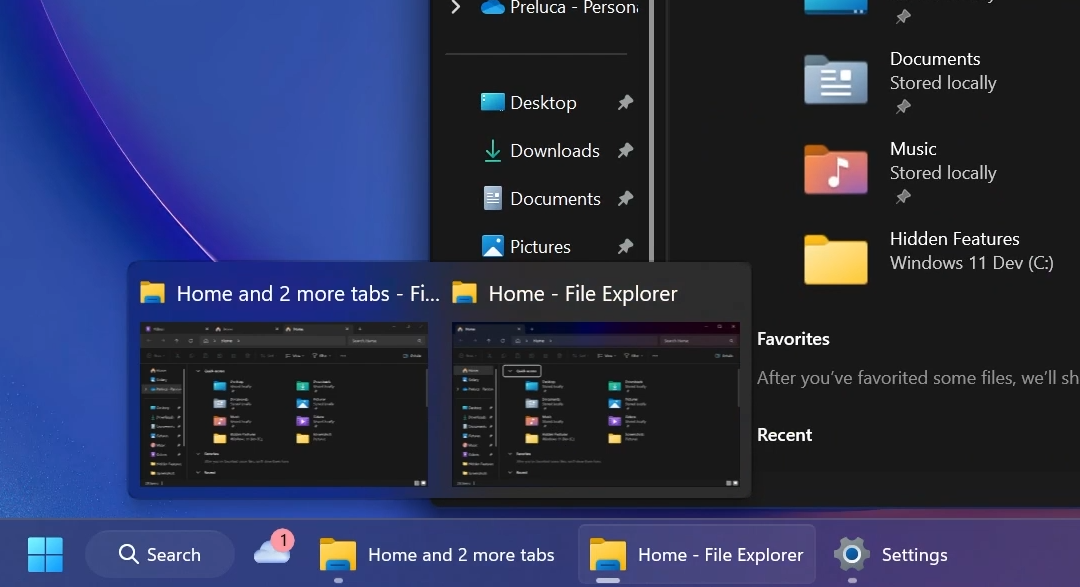Image resolution: width=1080 pixels, height=587 pixels.
Task: Open Desktop from the navigation sidebar
Action: coord(543,102)
